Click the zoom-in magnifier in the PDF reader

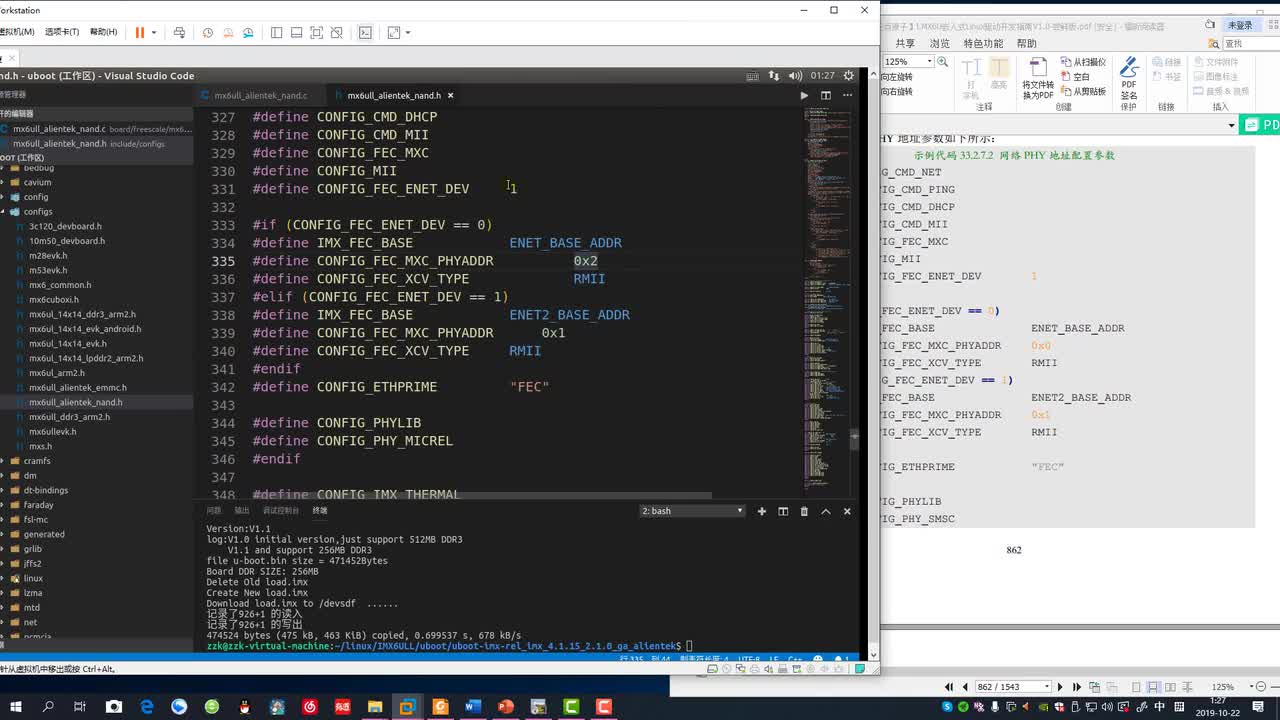coord(942,62)
